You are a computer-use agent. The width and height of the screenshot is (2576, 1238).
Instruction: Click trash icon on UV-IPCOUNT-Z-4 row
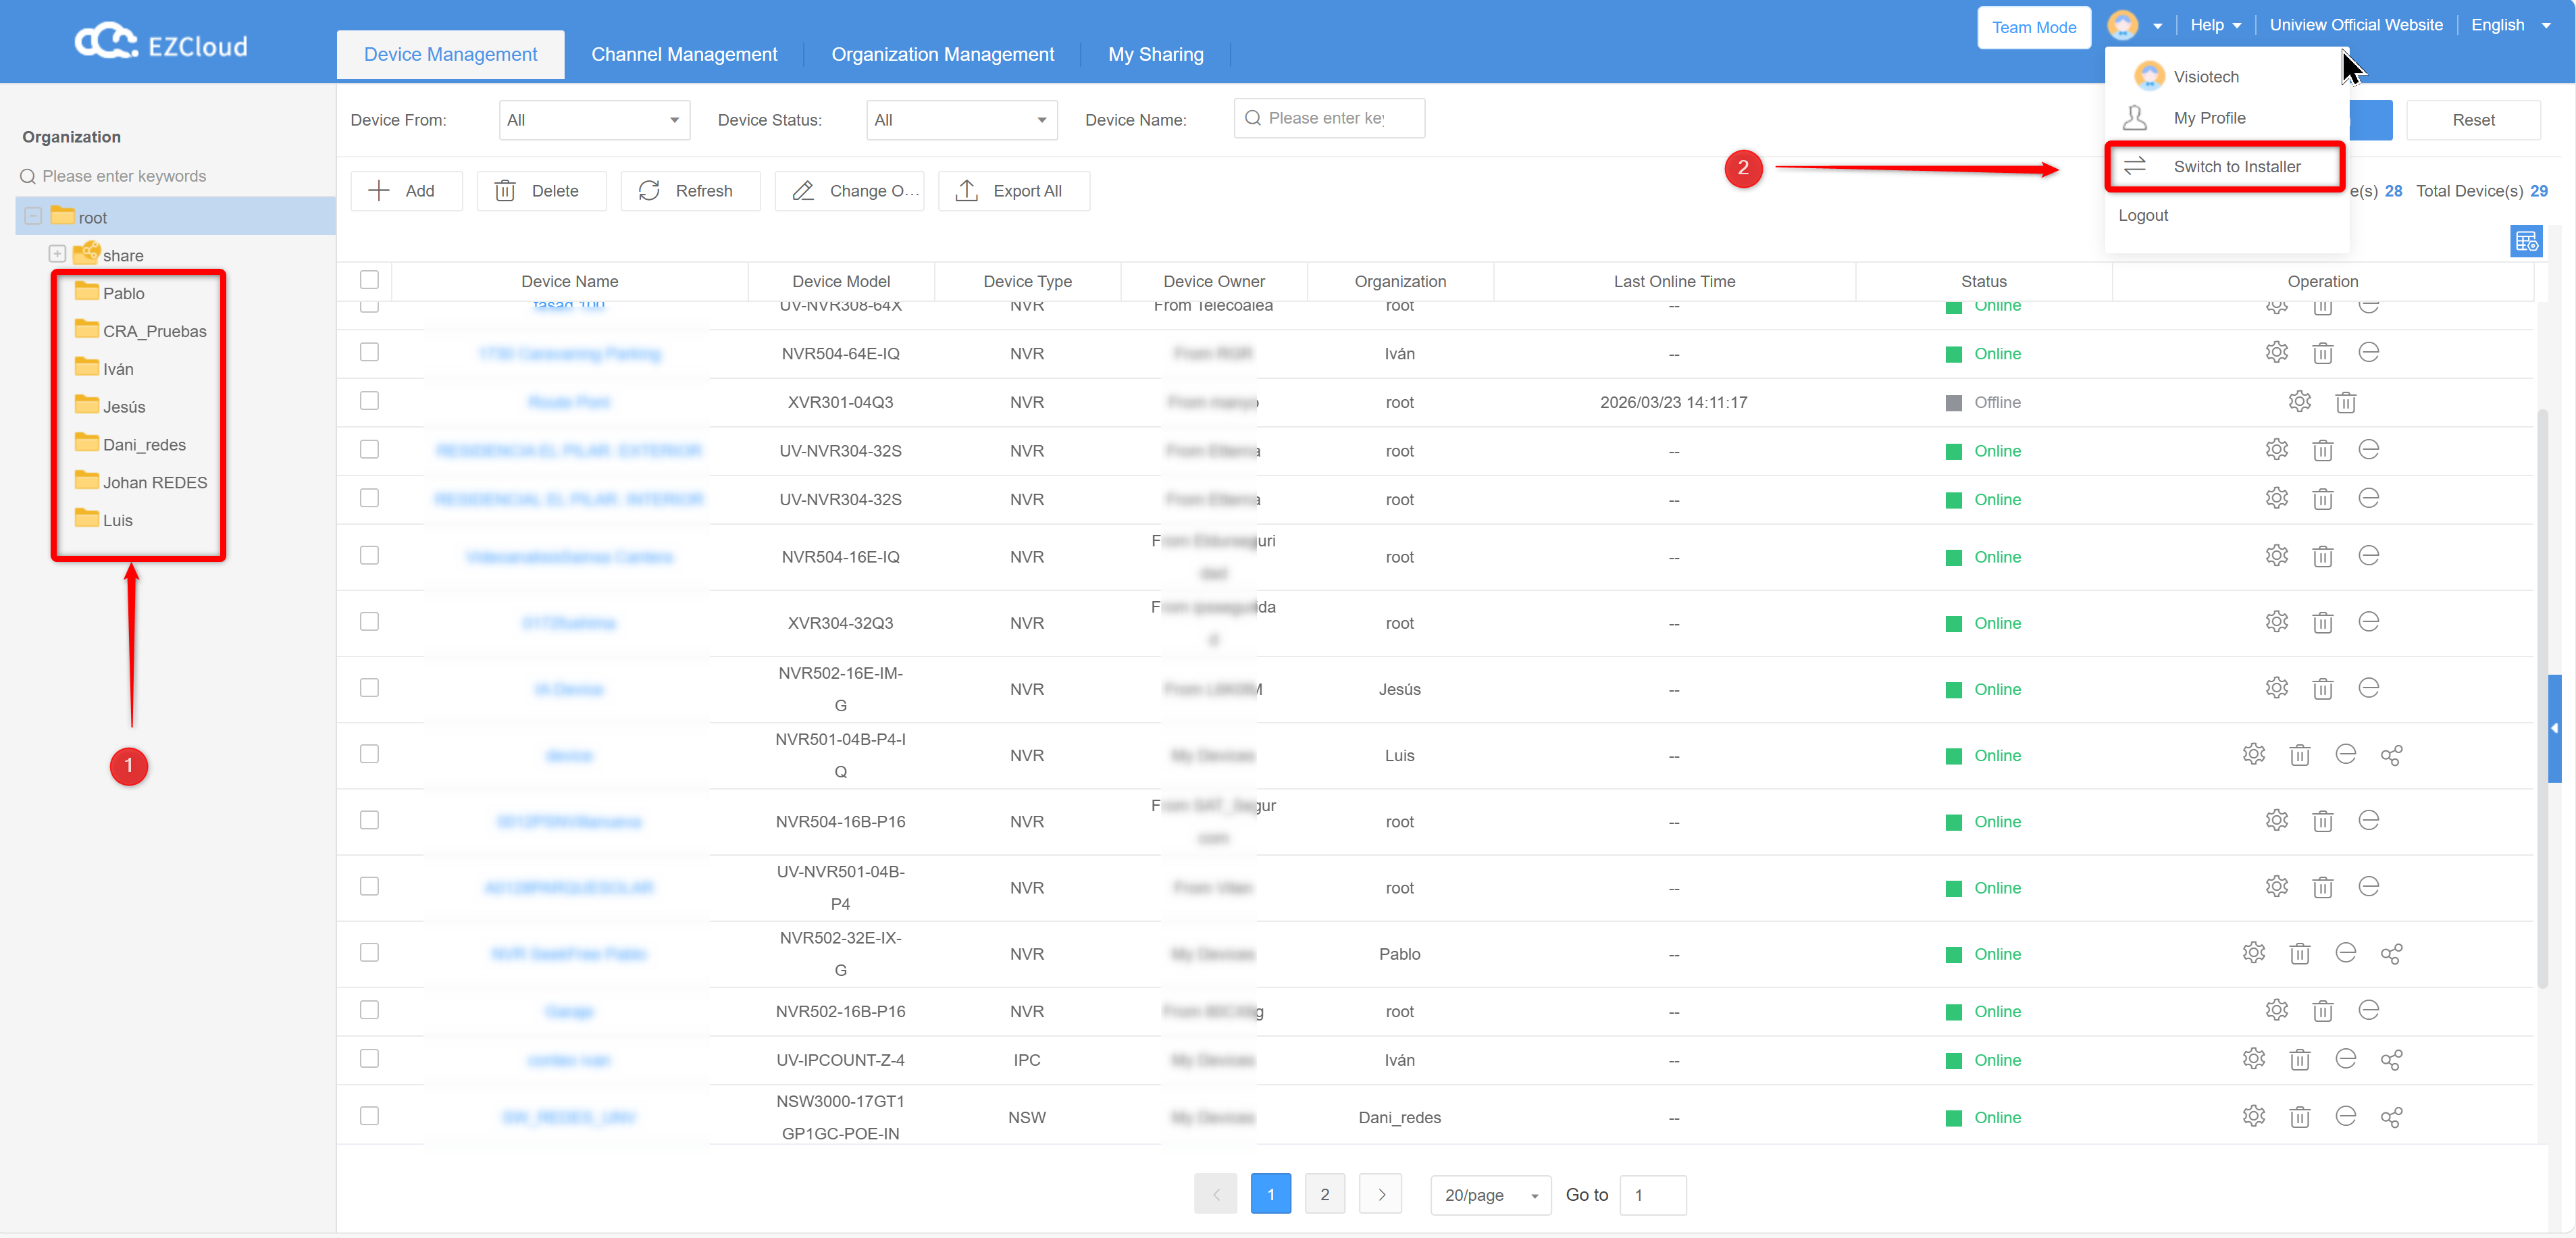[2300, 1059]
